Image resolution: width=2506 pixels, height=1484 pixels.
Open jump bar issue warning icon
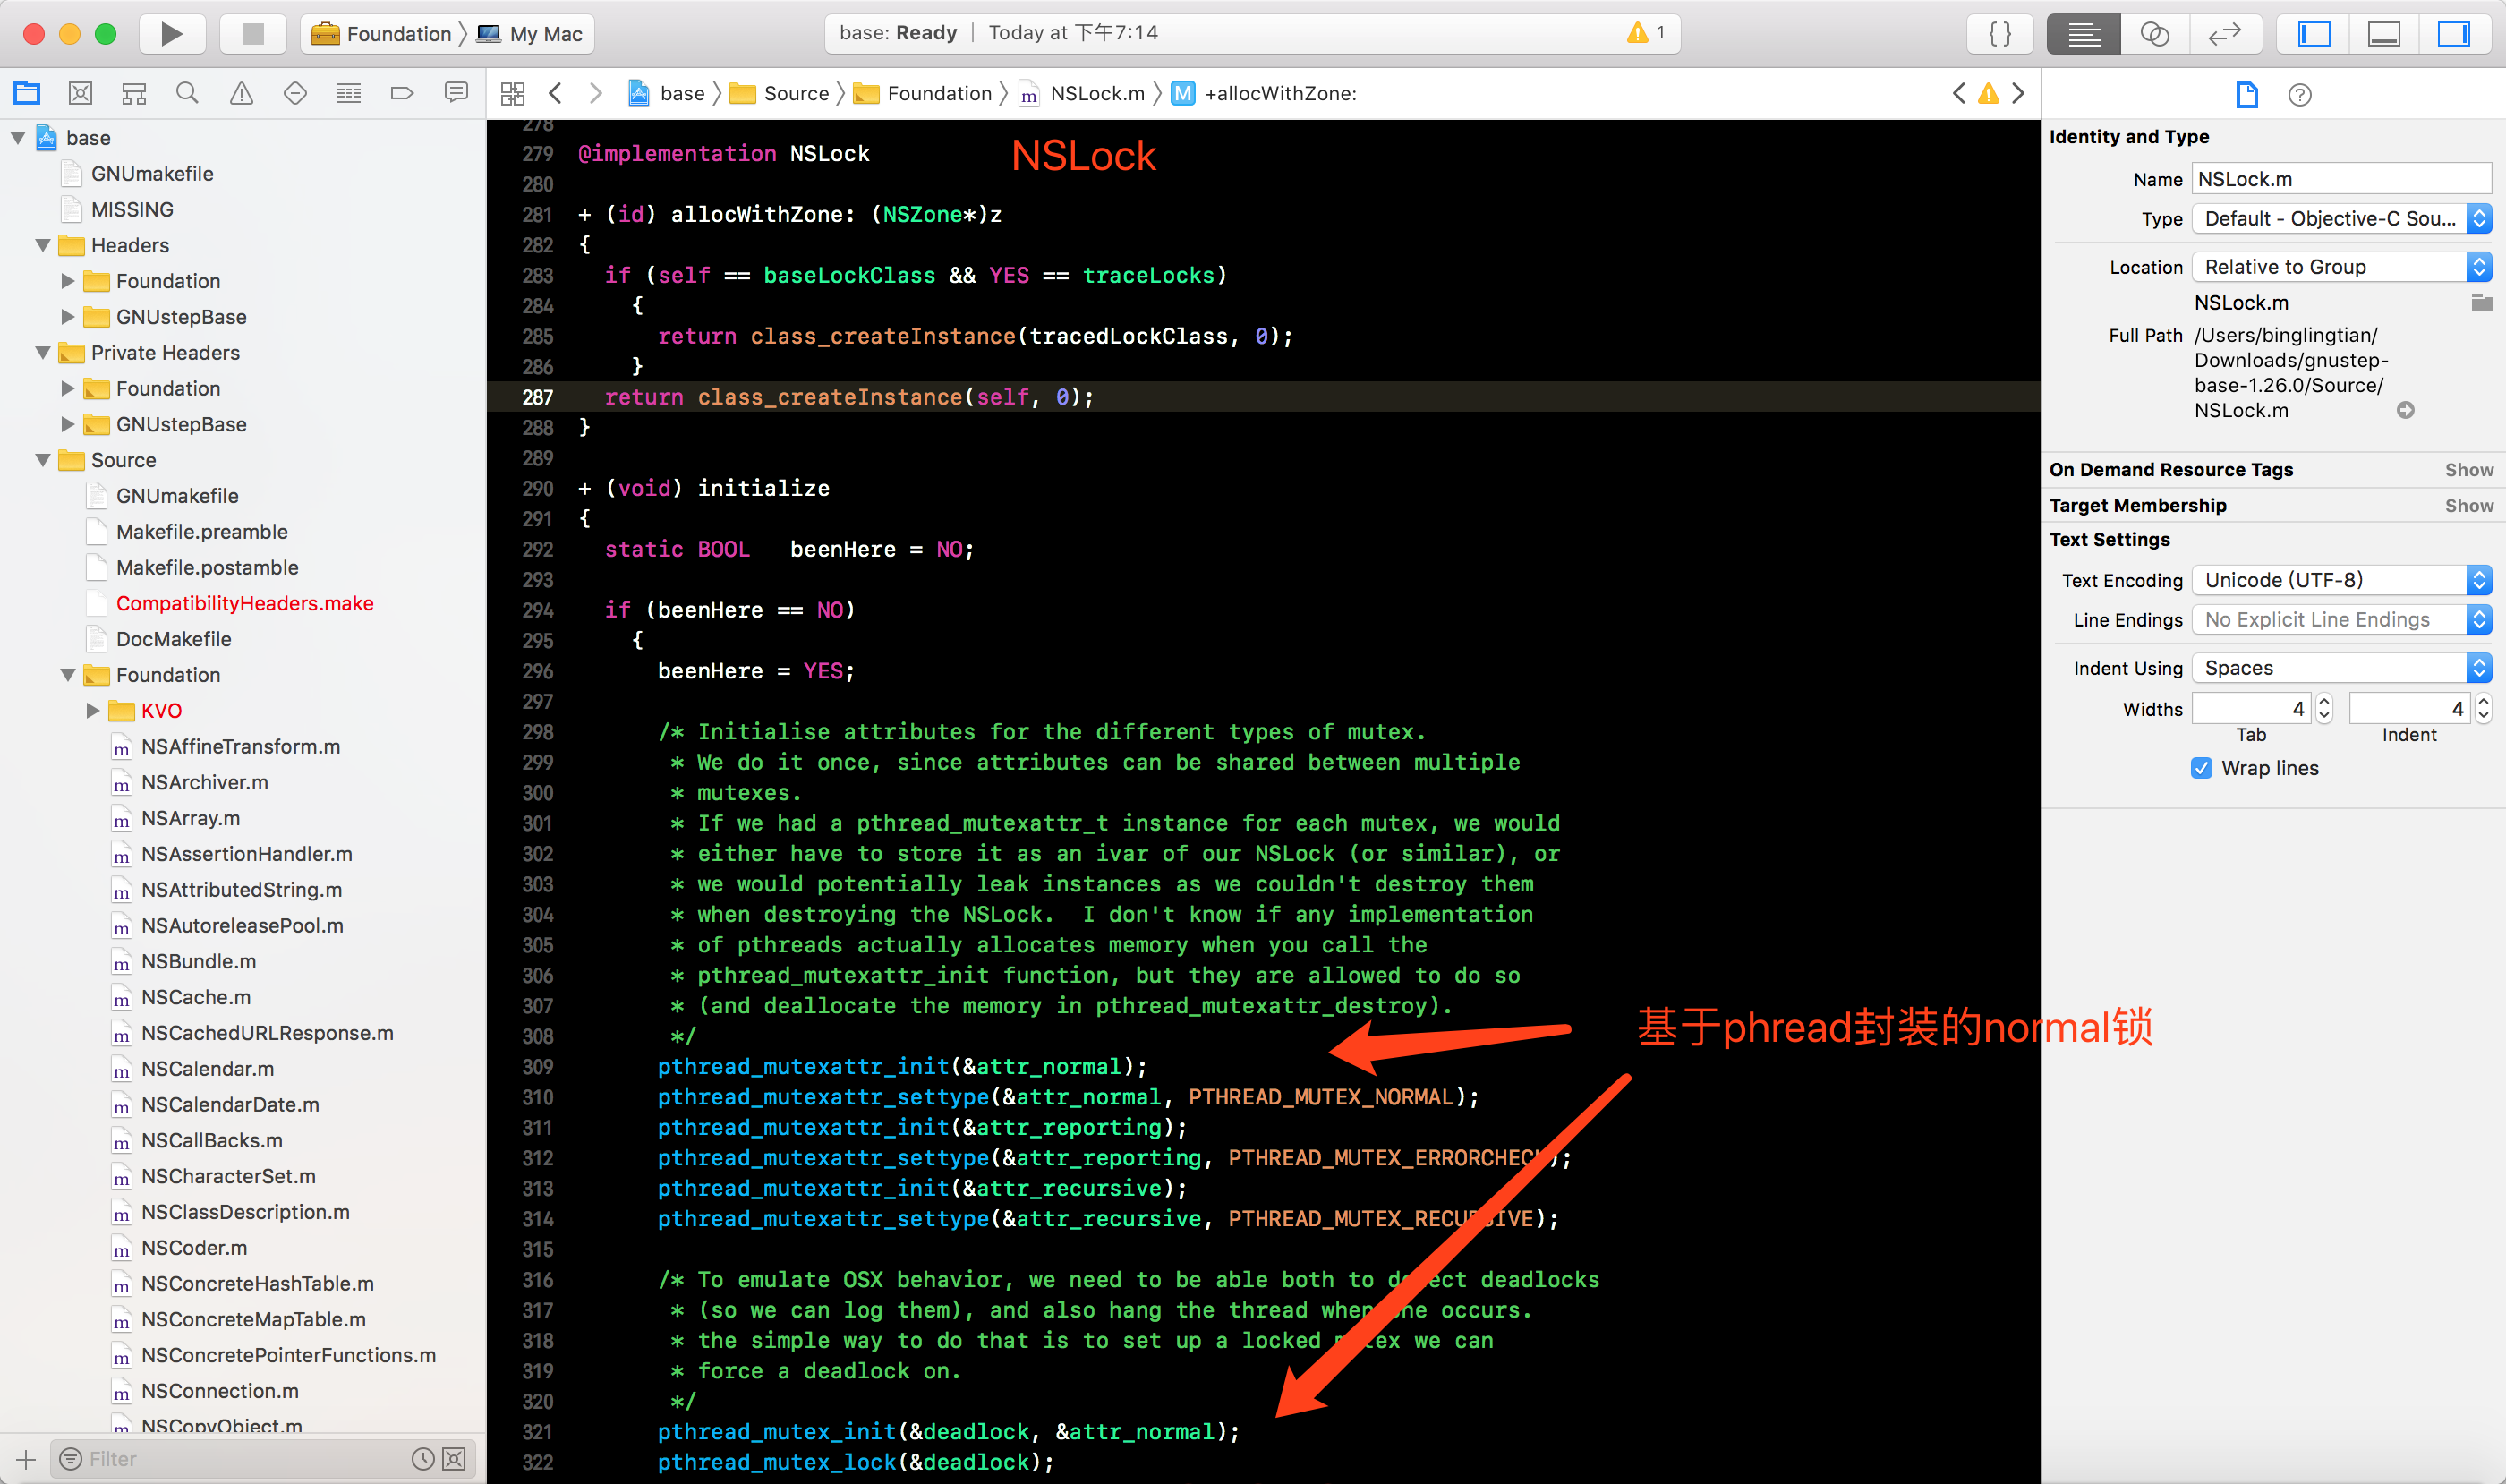[x=1989, y=94]
